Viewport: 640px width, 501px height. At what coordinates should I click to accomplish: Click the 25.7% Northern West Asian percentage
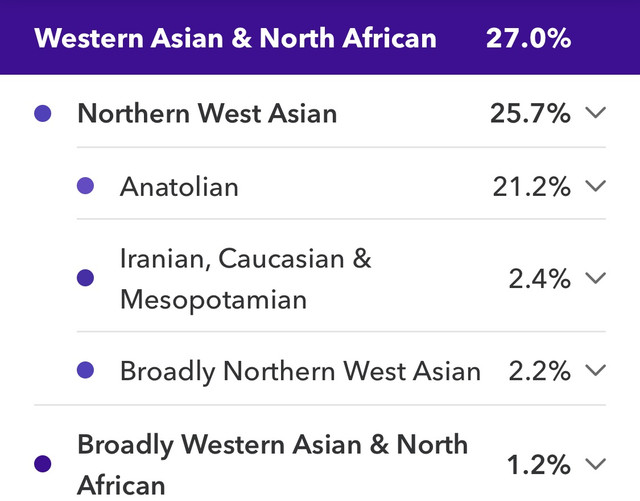tap(530, 113)
